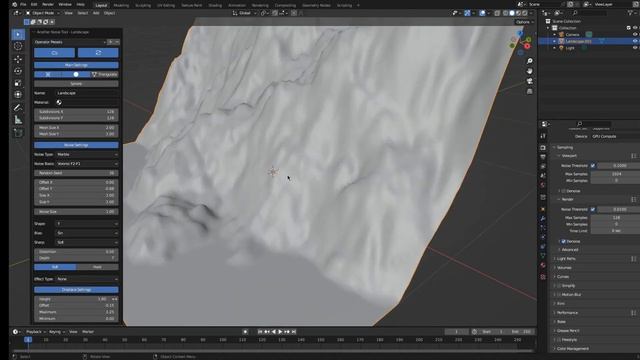Open the Render properties tab icon
The width and height of the screenshot is (640, 360).
pyautogui.click(x=543, y=147)
